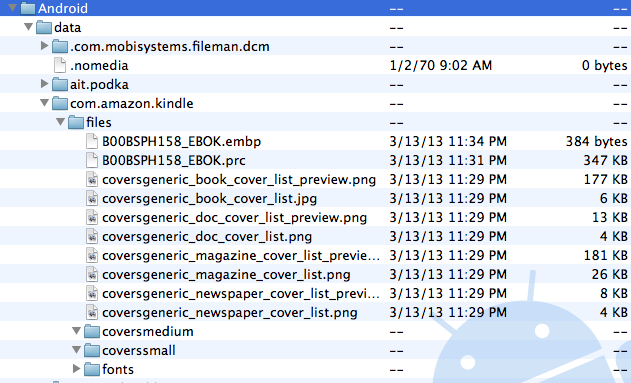Click the 347 KB size value
Image resolution: width=631 pixels, height=383 pixels.
[x=606, y=160]
